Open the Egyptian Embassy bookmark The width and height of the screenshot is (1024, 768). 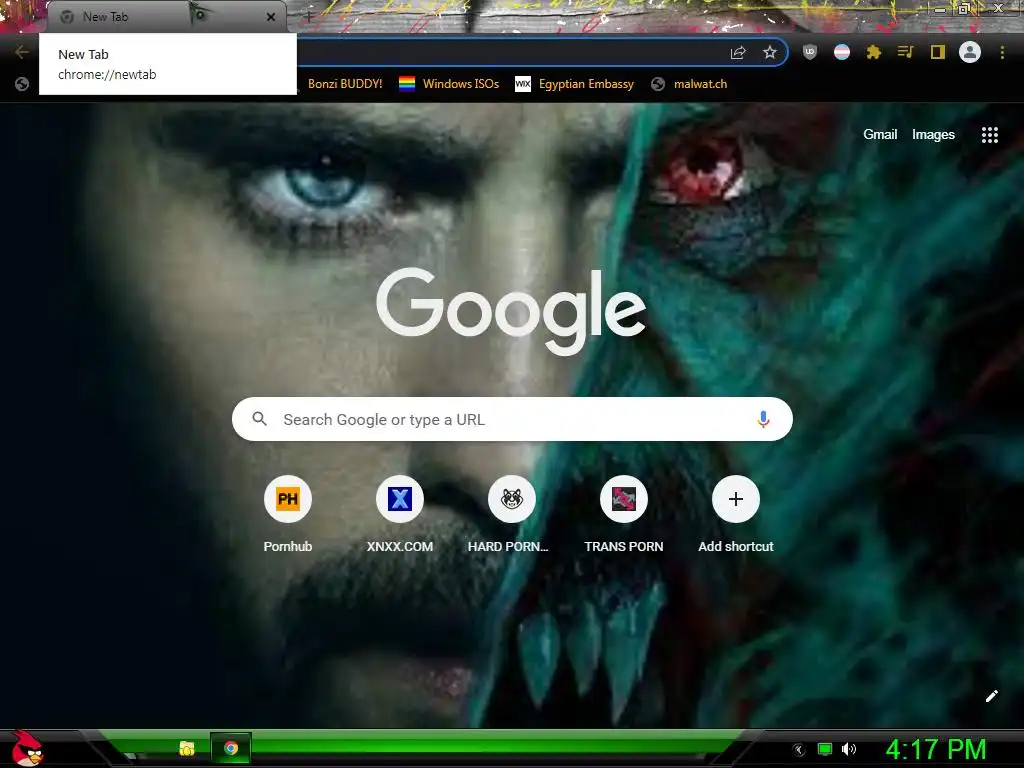(575, 84)
